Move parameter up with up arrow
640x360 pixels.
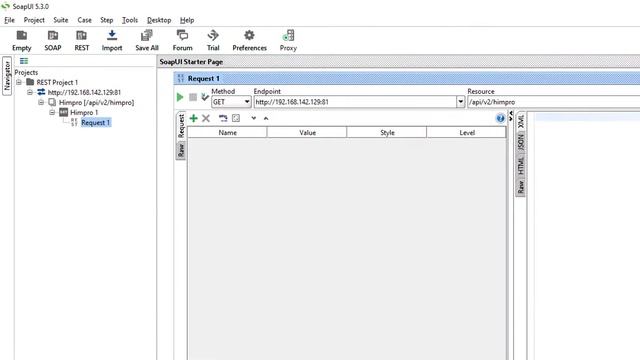pos(266,118)
